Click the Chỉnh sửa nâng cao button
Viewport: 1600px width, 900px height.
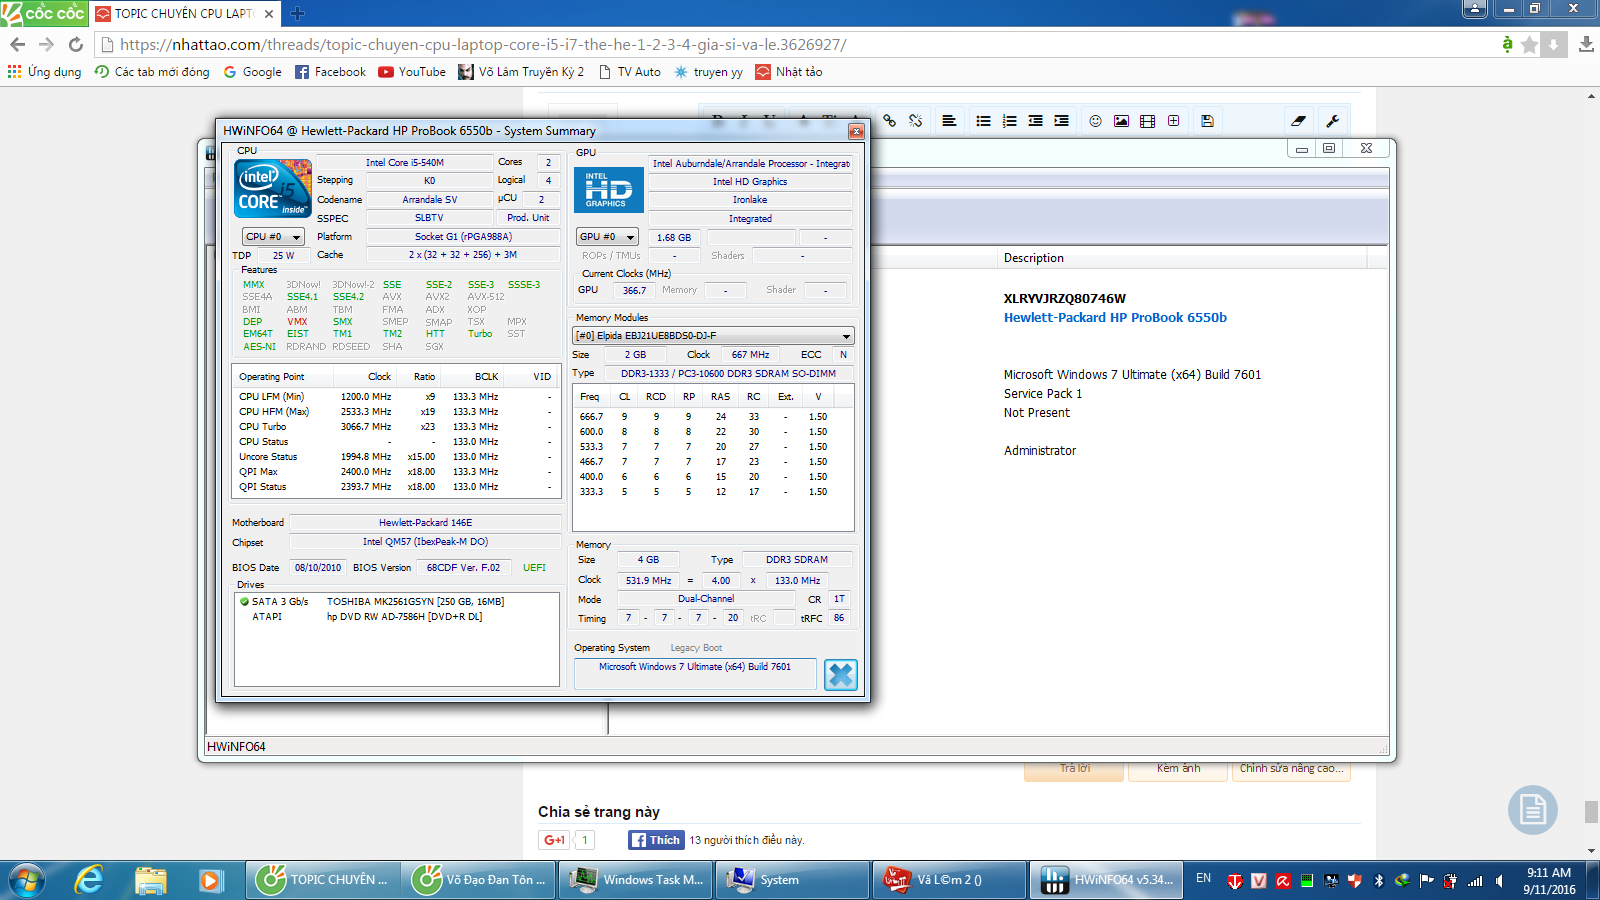[1291, 771]
